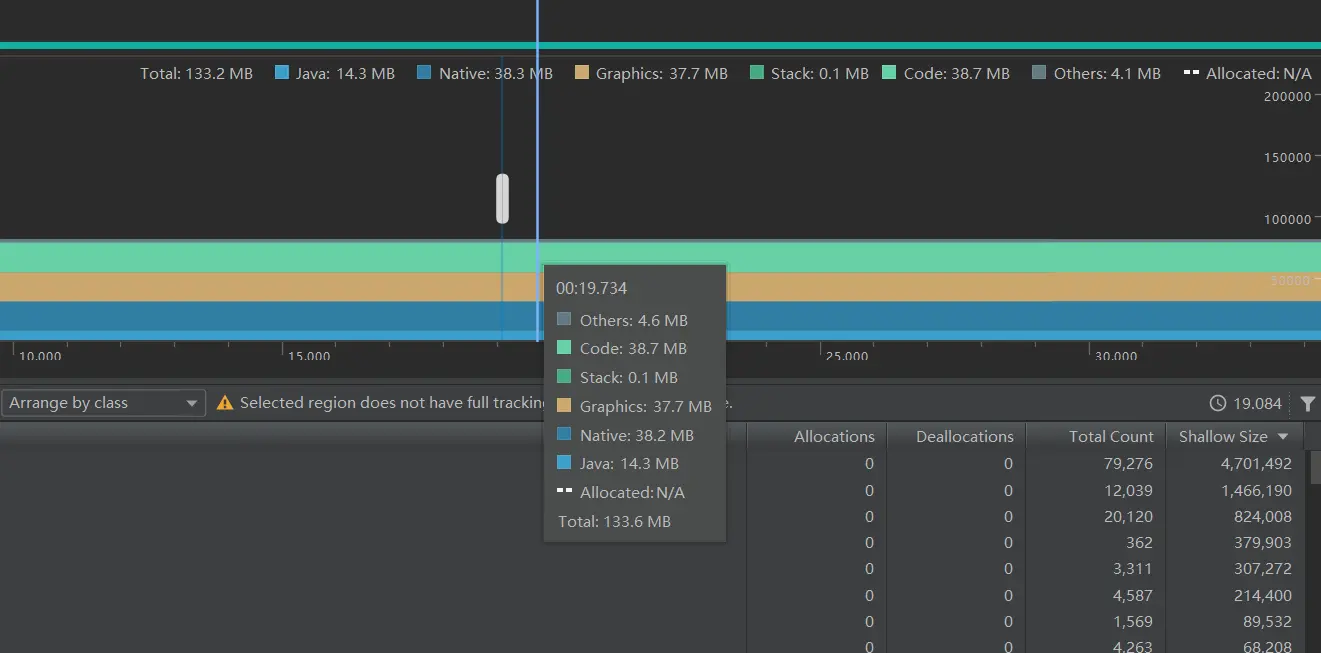1321x653 pixels.
Task: Open the Arrange by class dropdown
Action: click(103, 403)
